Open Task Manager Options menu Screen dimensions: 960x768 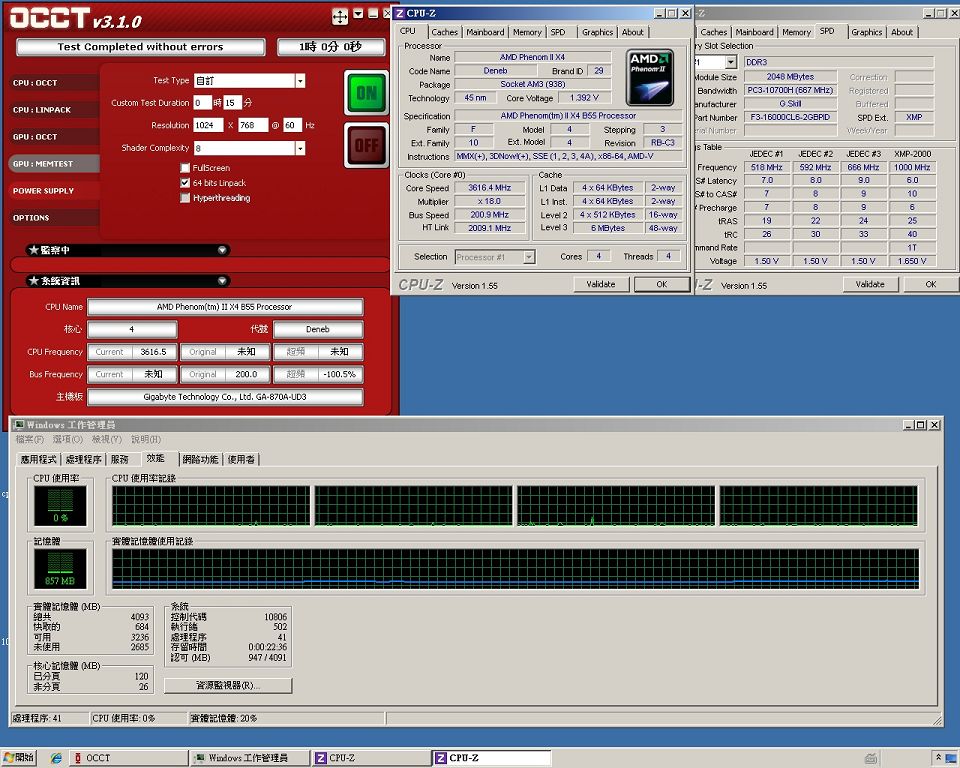pos(67,439)
